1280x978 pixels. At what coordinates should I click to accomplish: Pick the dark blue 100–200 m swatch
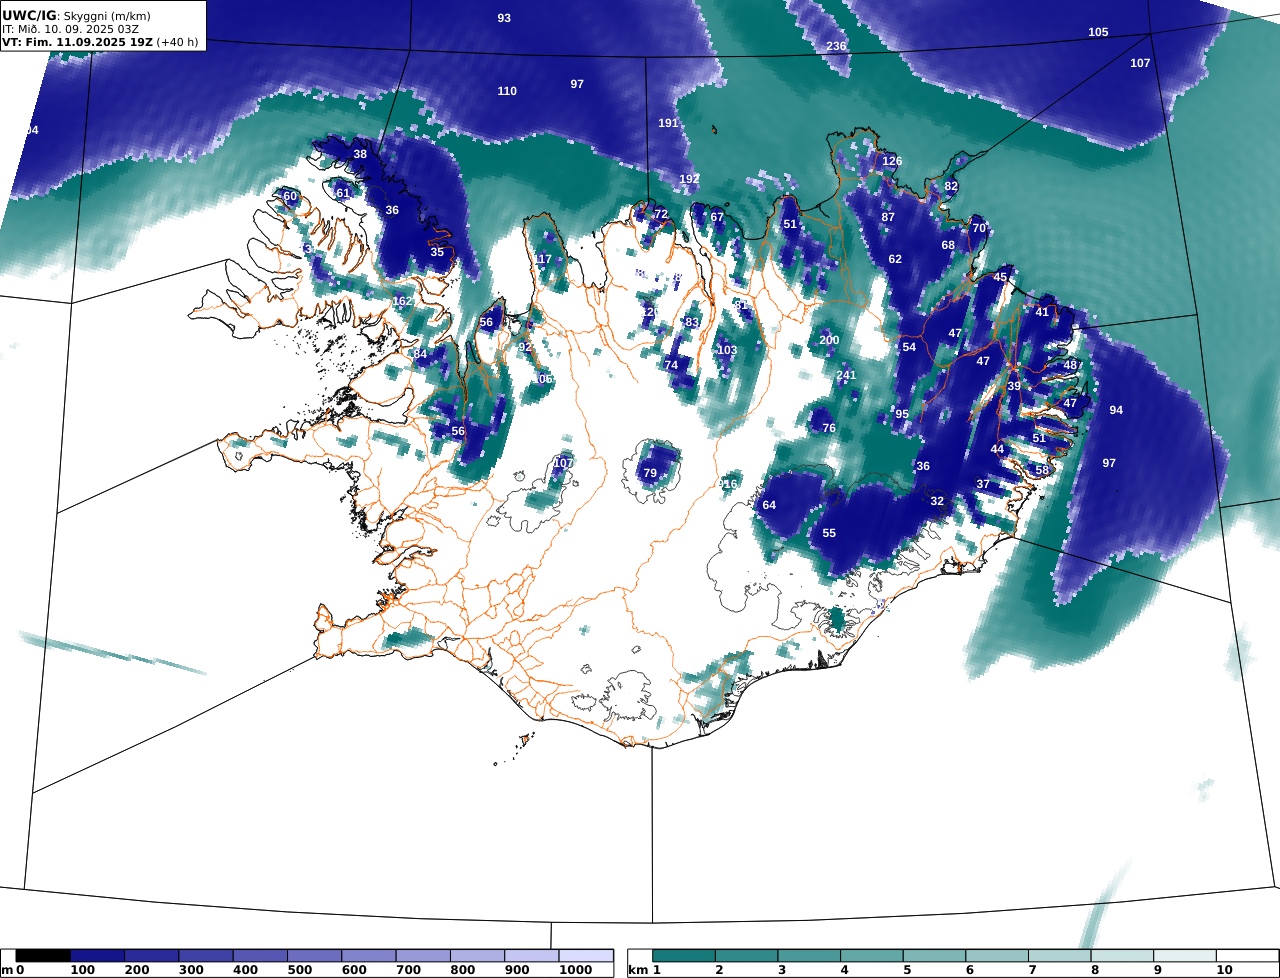[97, 956]
